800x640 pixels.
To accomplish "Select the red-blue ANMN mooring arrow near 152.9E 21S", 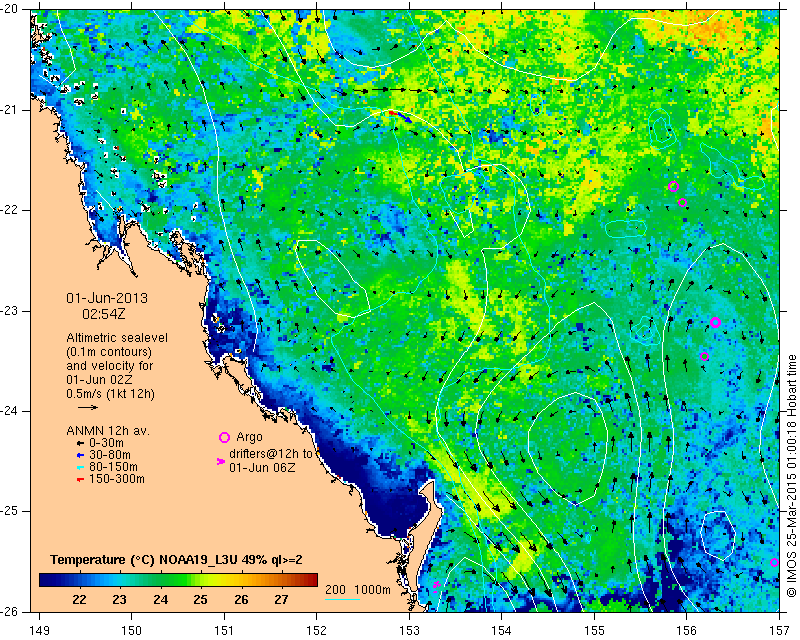I will (400, 116).
